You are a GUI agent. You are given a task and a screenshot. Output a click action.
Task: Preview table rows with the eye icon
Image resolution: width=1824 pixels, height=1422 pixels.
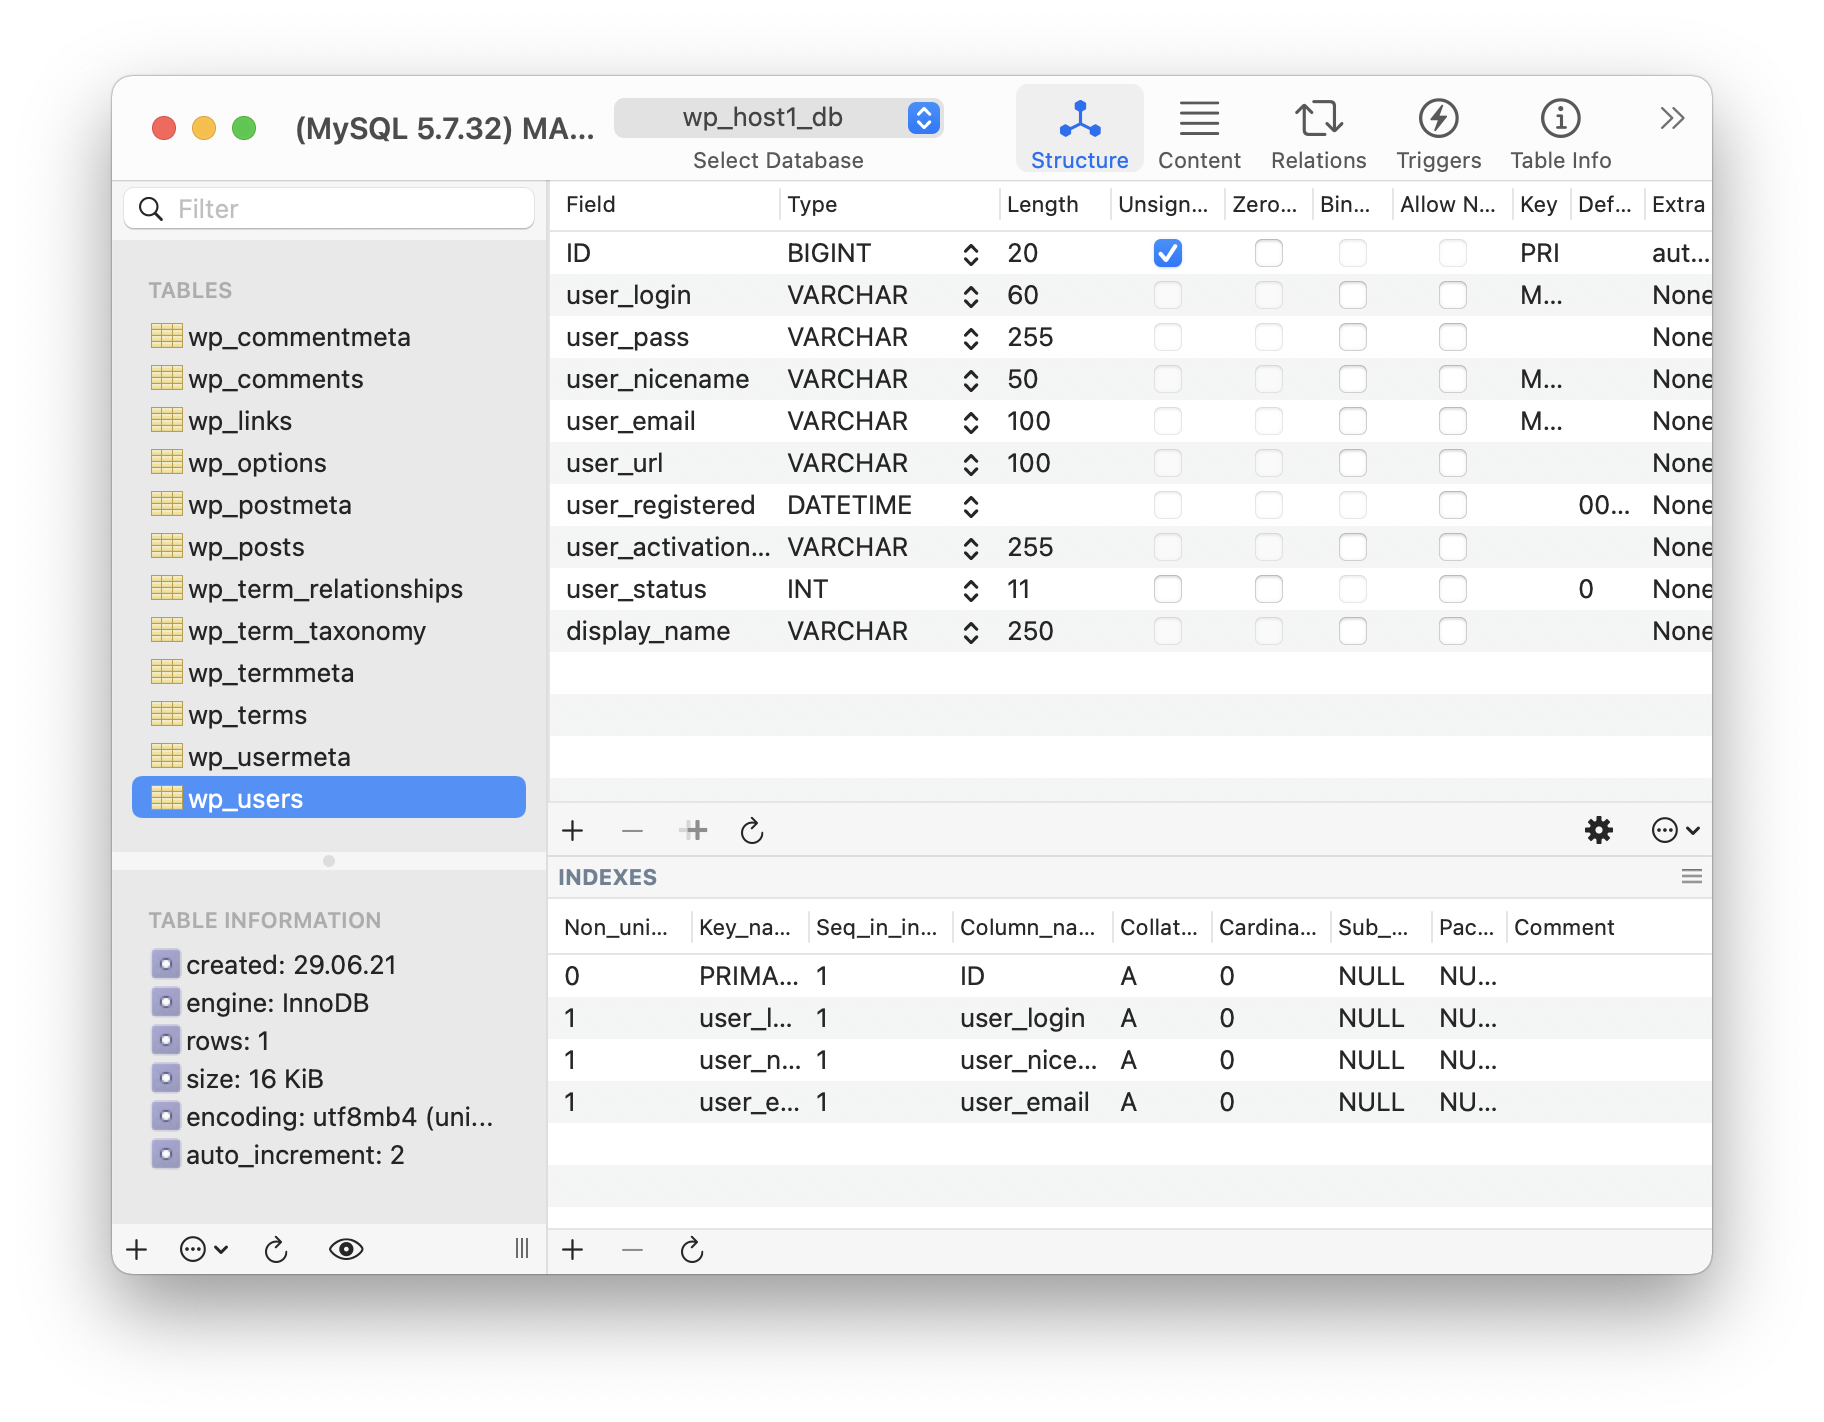(x=346, y=1249)
